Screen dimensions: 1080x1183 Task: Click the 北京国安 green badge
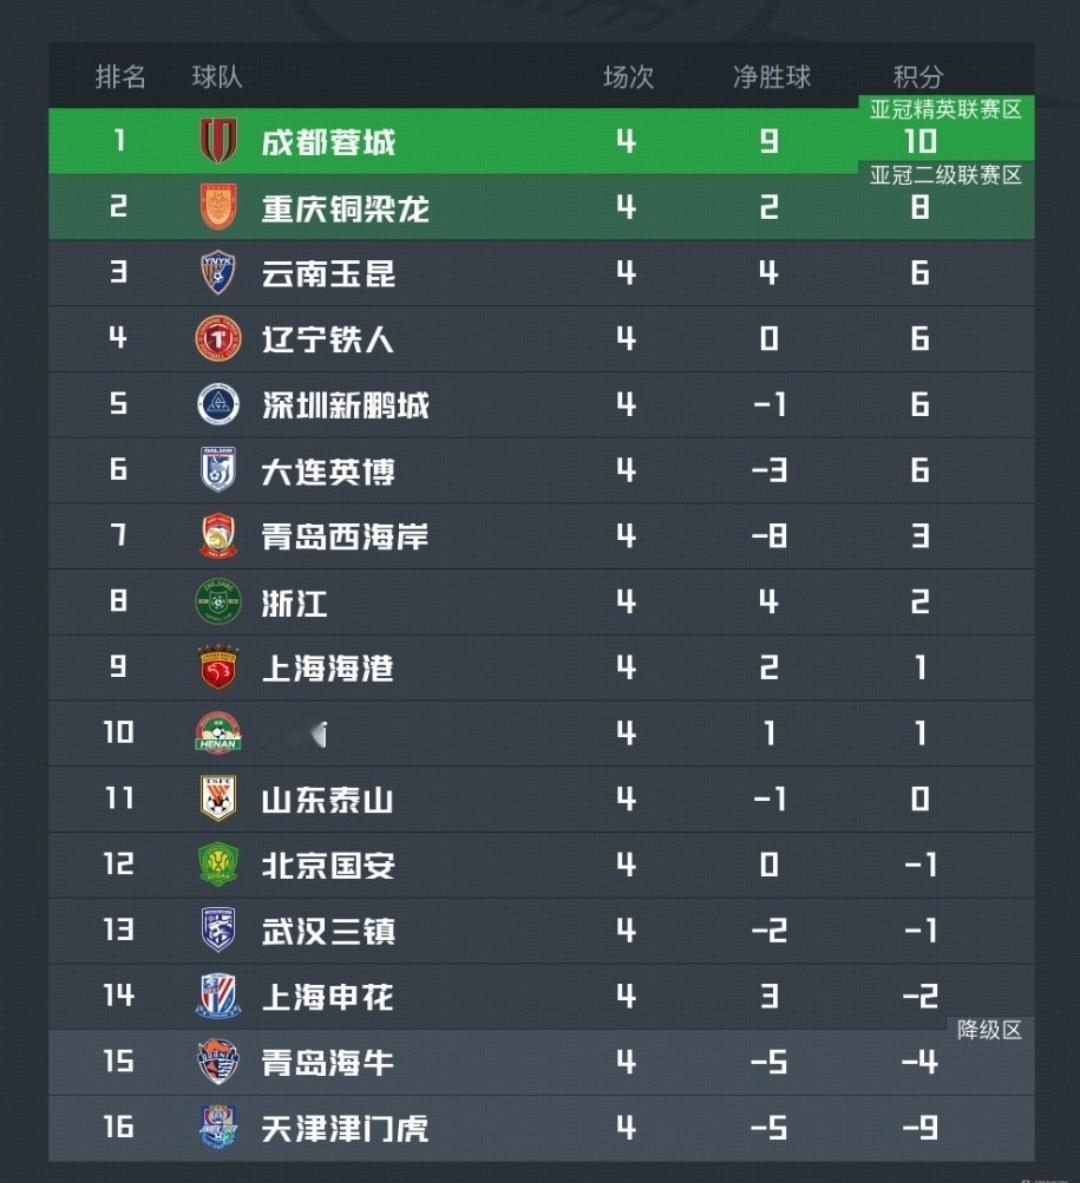pos(218,865)
